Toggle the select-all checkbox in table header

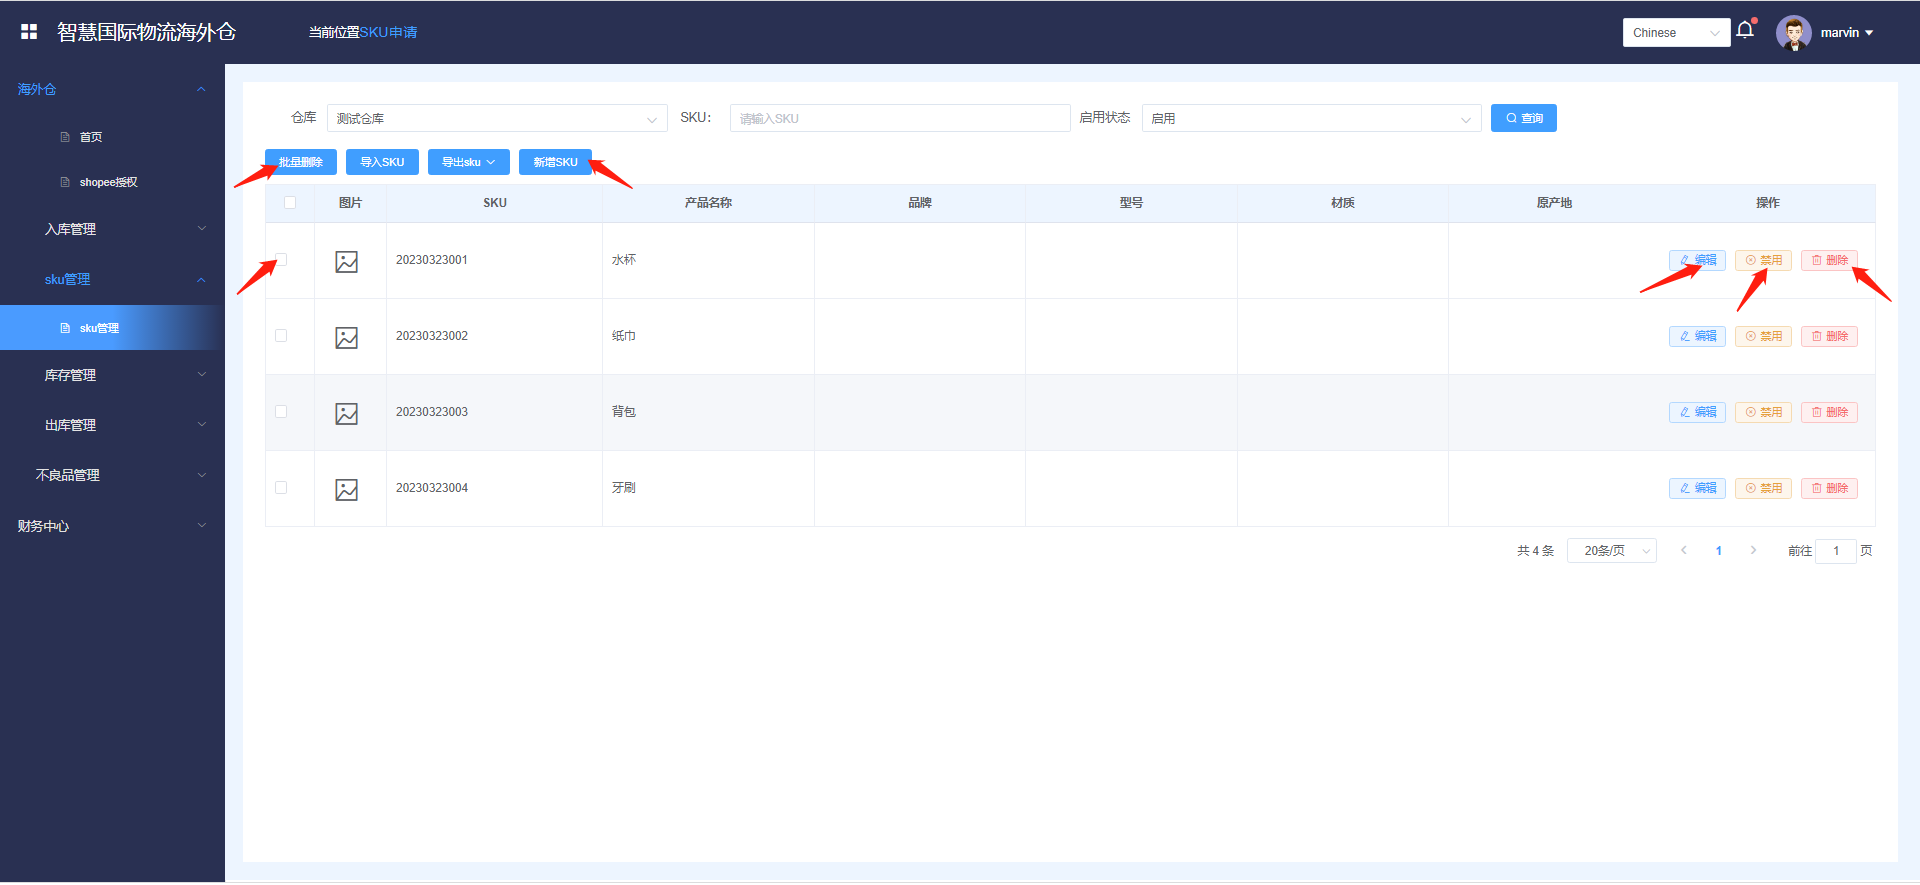(x=290, y=203)
